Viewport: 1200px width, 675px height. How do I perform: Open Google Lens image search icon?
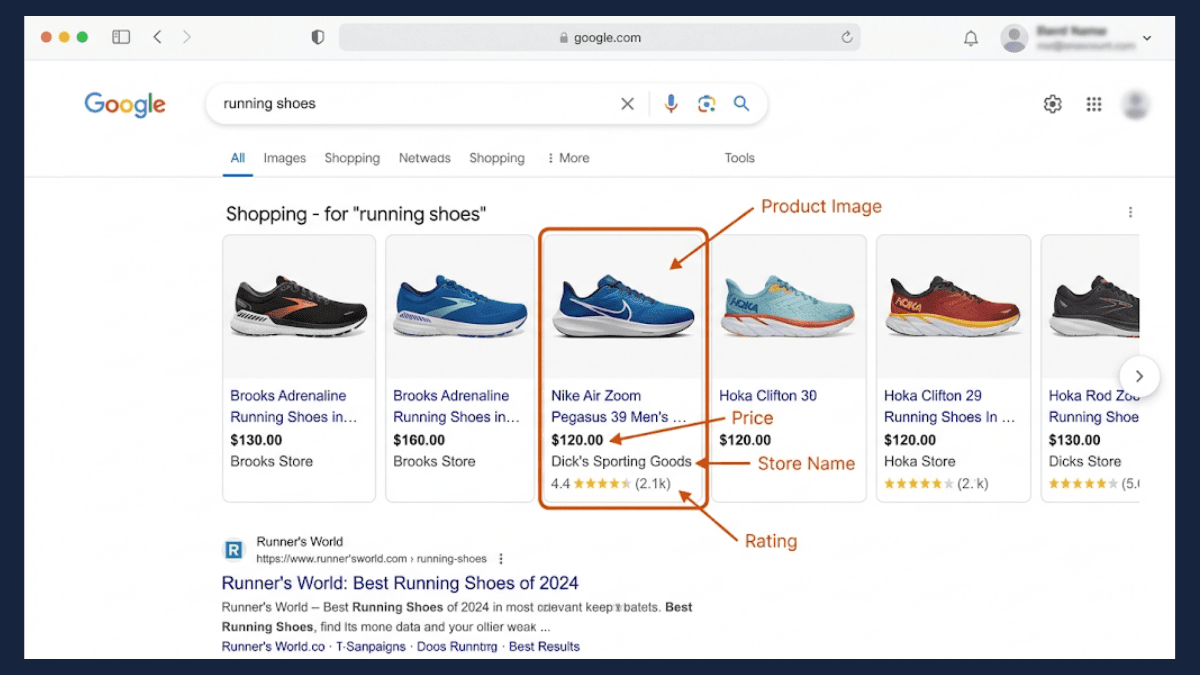[x=707, y=103]
